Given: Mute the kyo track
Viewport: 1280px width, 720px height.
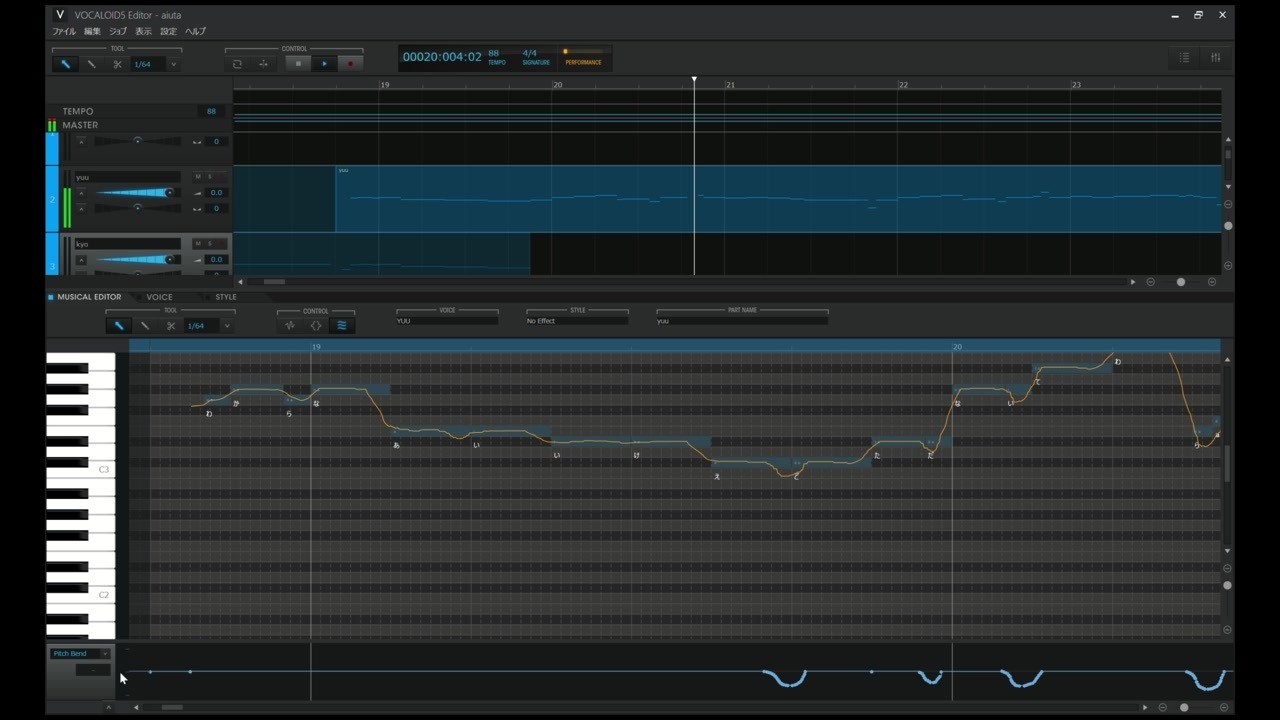Looking at the screenshot, I should (198, 244).
